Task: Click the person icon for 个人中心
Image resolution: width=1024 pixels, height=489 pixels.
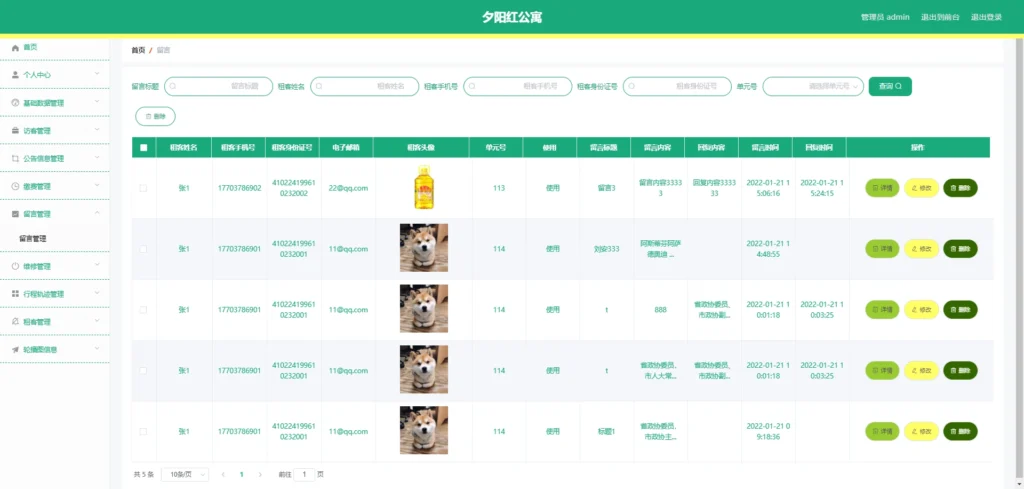Action: [15, 75]
